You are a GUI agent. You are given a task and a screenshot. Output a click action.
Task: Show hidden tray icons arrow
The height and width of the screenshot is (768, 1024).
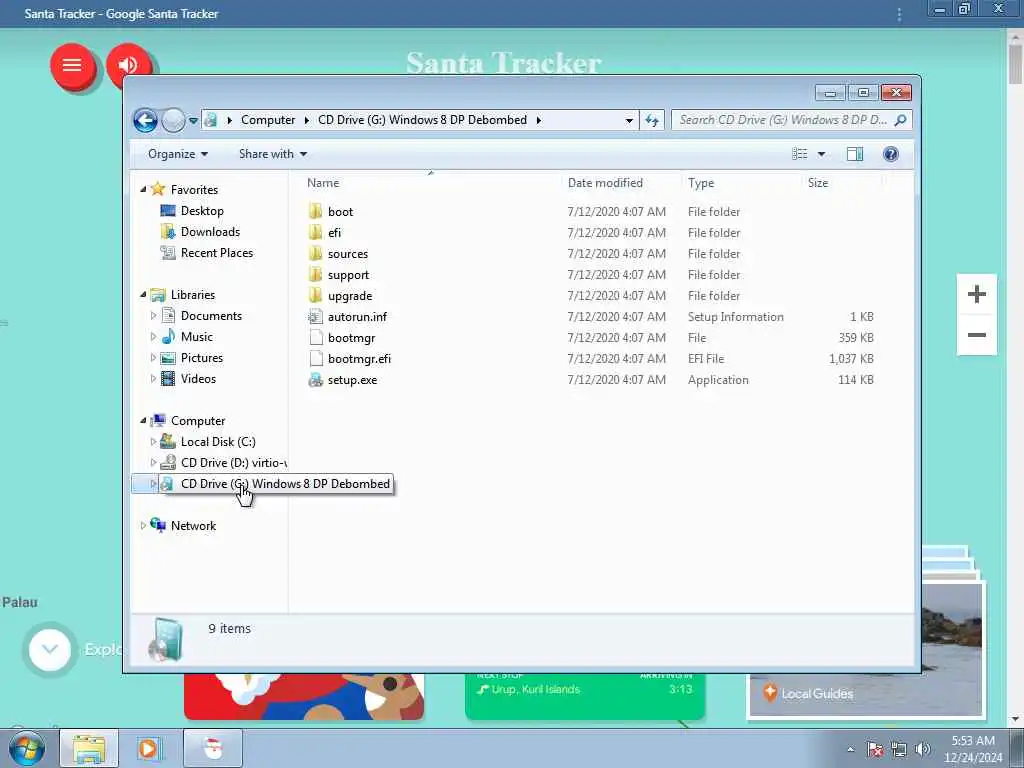(850, 749)
